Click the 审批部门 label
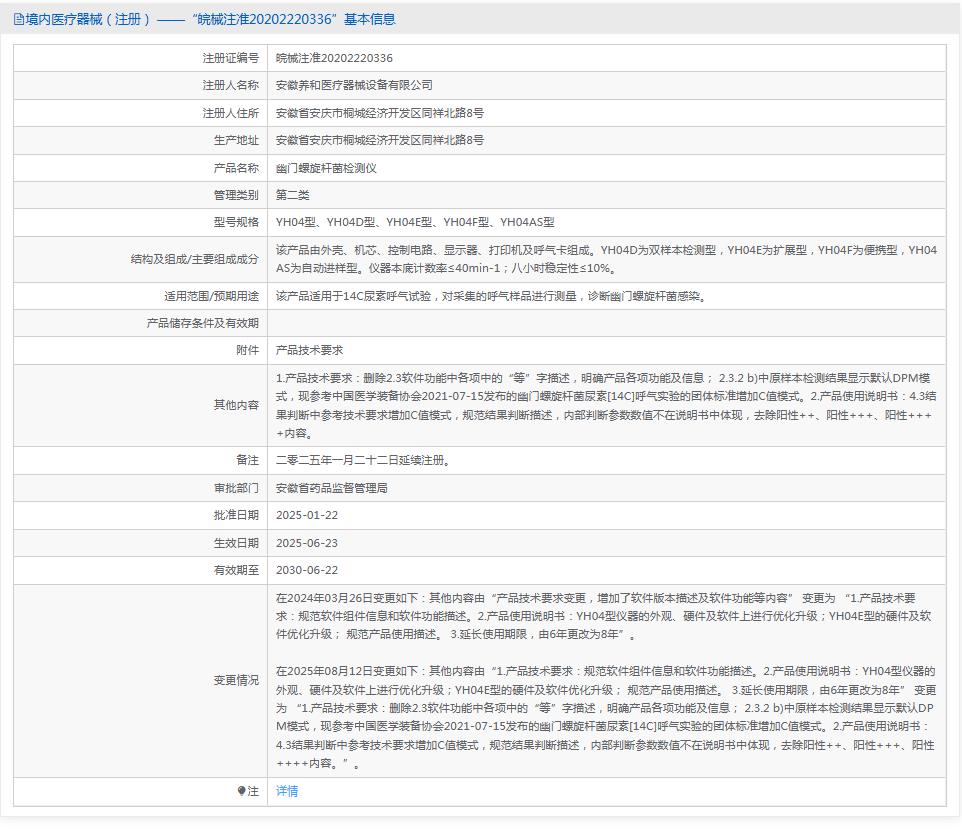Screen dimensions: 962x830 pos(236,488)
